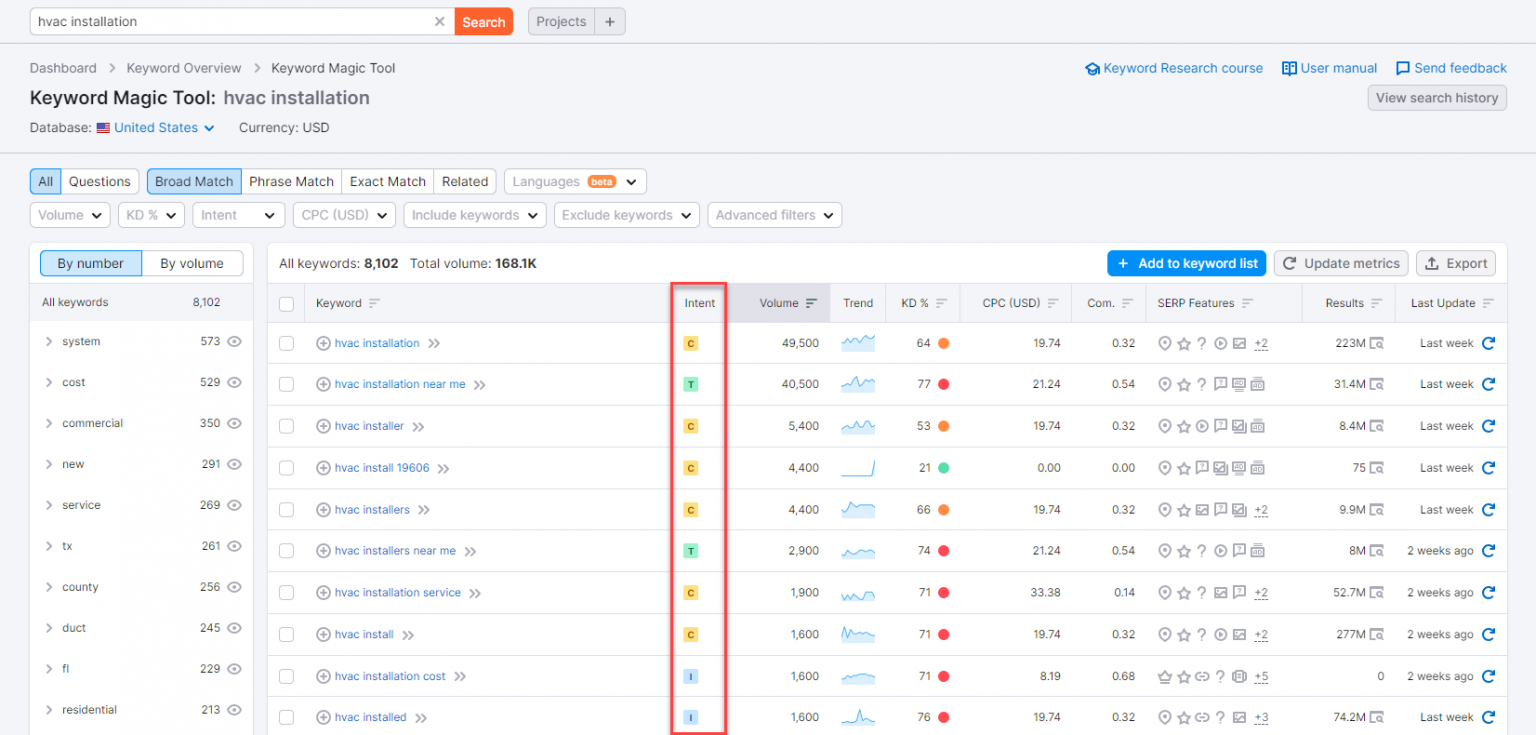Click inside the keyword search field
This screenshot has height=735, width=1536.
pos(200,21)
